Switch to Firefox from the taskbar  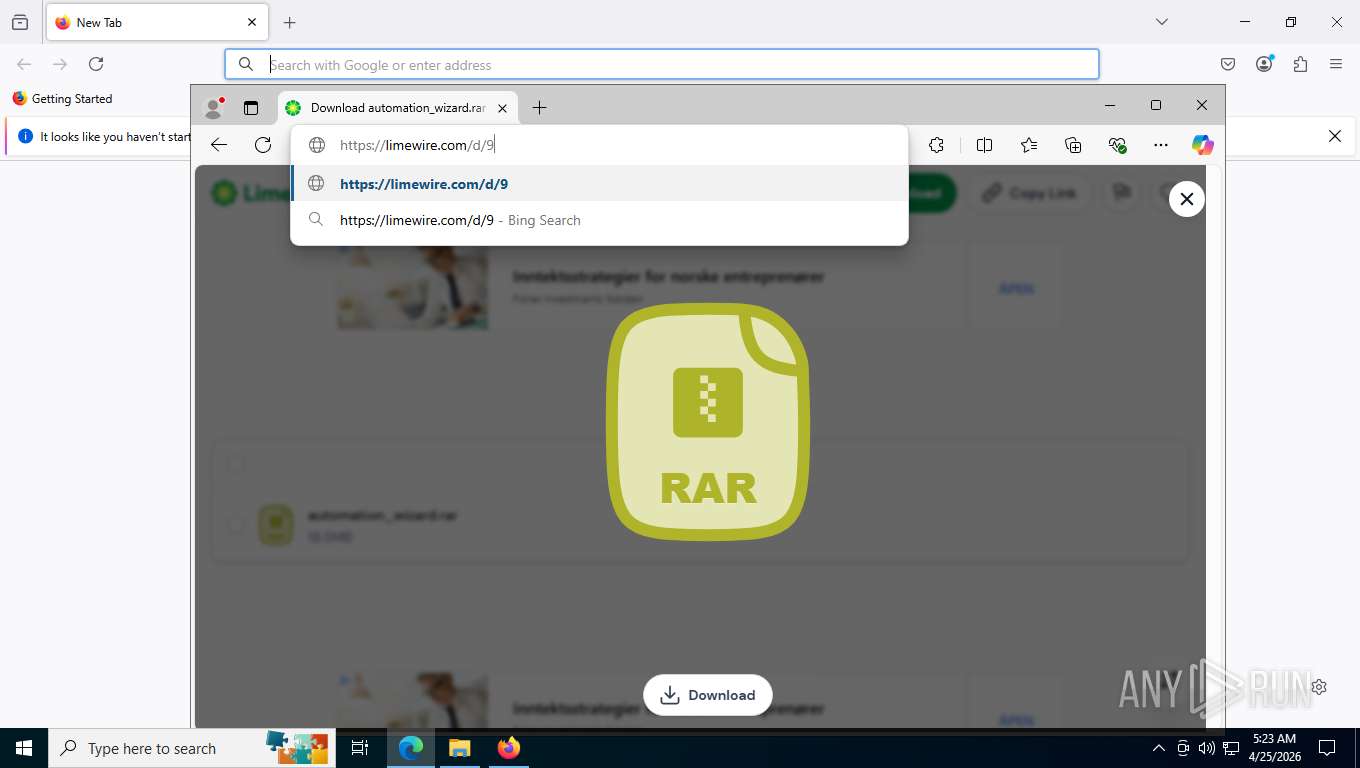[509, 748]
